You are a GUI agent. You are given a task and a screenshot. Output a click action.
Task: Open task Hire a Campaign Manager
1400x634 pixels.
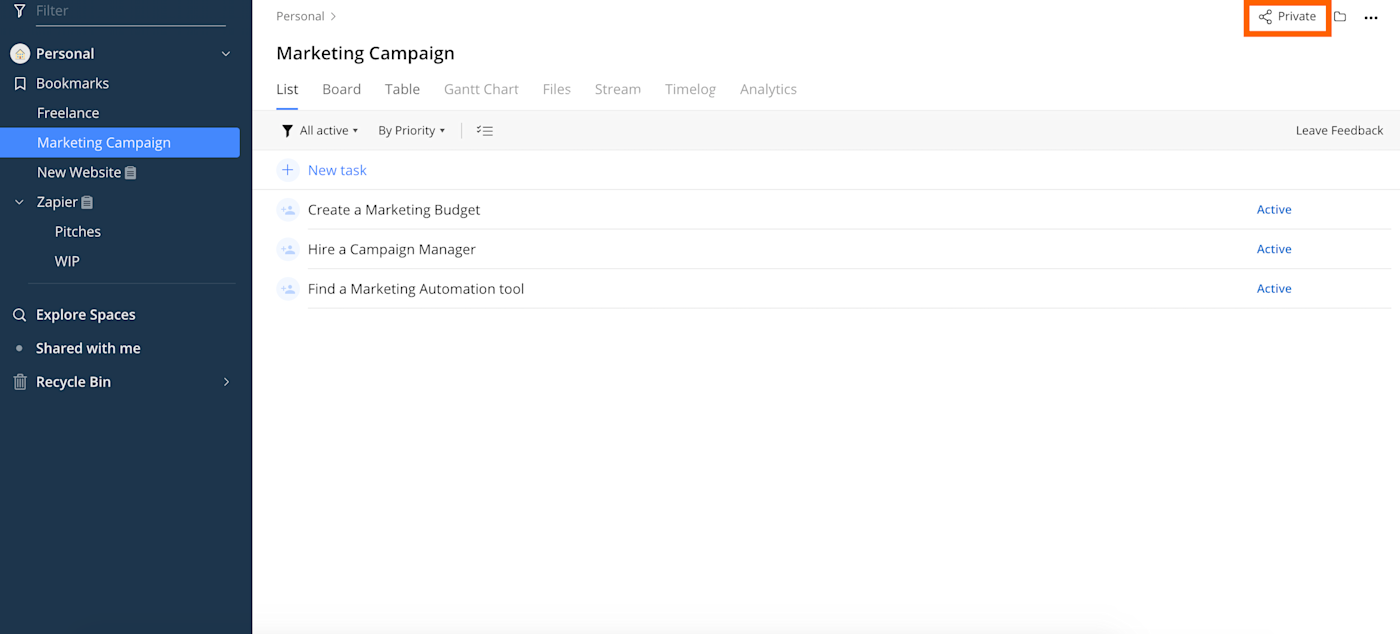[392, 249]
